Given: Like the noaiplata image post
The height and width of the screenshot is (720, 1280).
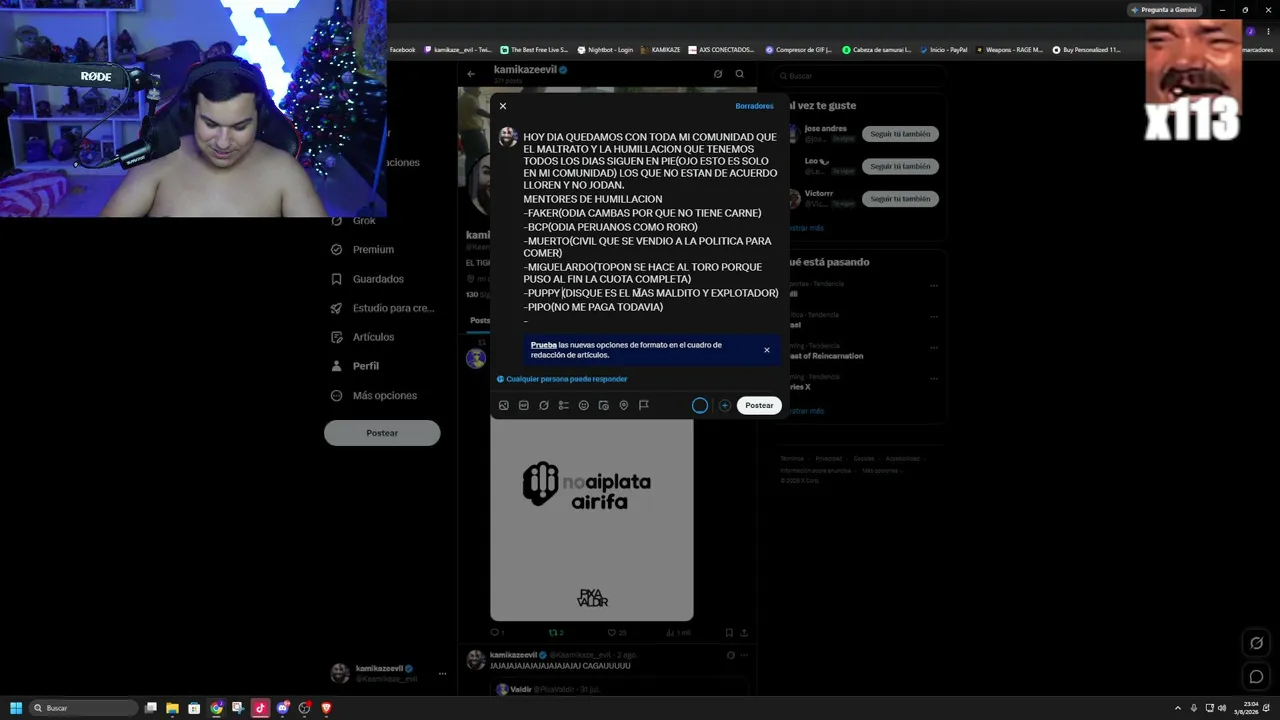Looking at the screenshot, I should [x=617, y=633].
